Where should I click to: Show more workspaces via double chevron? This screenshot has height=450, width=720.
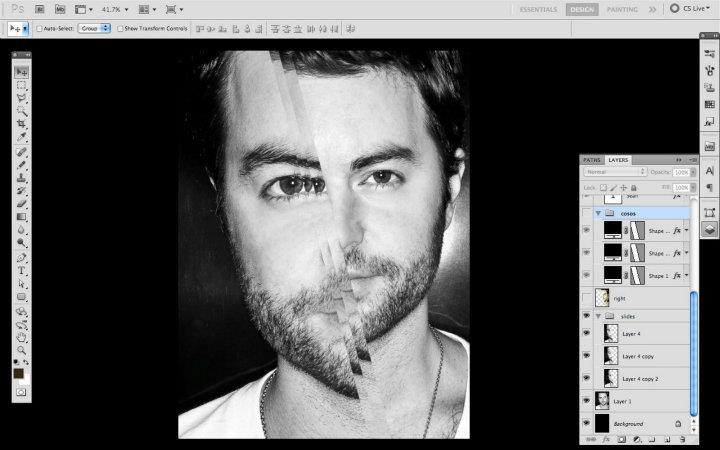pyautogui.click(x=652, y=9)
